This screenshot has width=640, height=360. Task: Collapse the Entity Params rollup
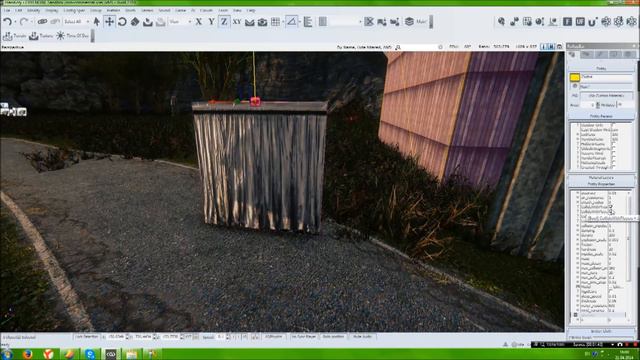tap(601, 116)
